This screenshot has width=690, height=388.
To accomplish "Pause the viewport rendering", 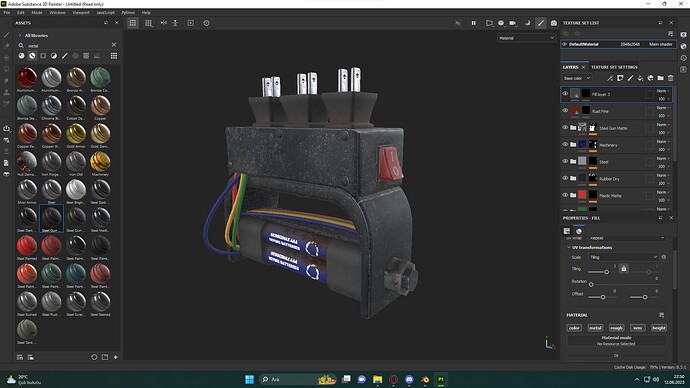I will (473, 23).
